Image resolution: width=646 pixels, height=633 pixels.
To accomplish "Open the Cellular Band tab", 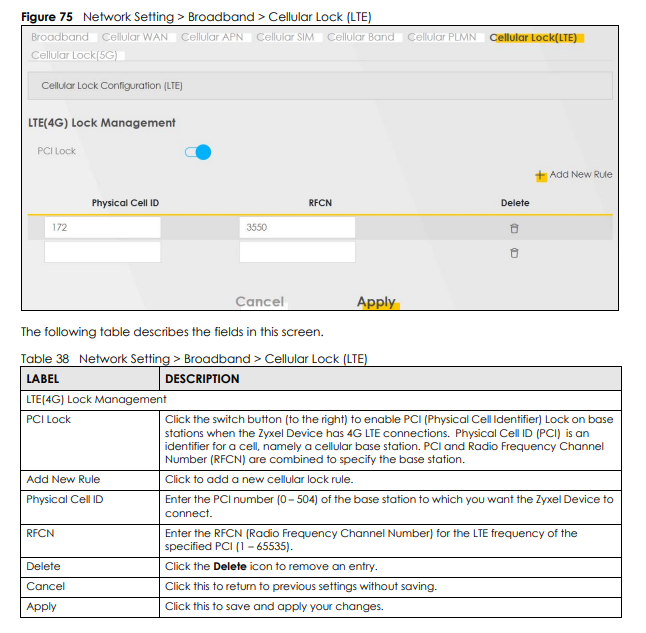I will click(x=361, y=38).
